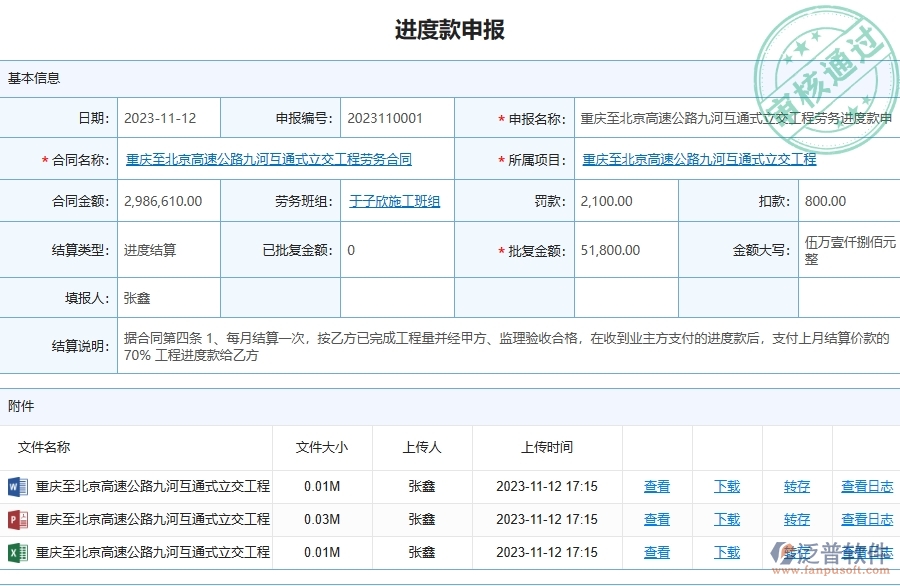The height and width of the screenshot is (586, 900).
Task: Click 下载 on the second attachment
Action: pyautogui.click(x=726, y=519)
